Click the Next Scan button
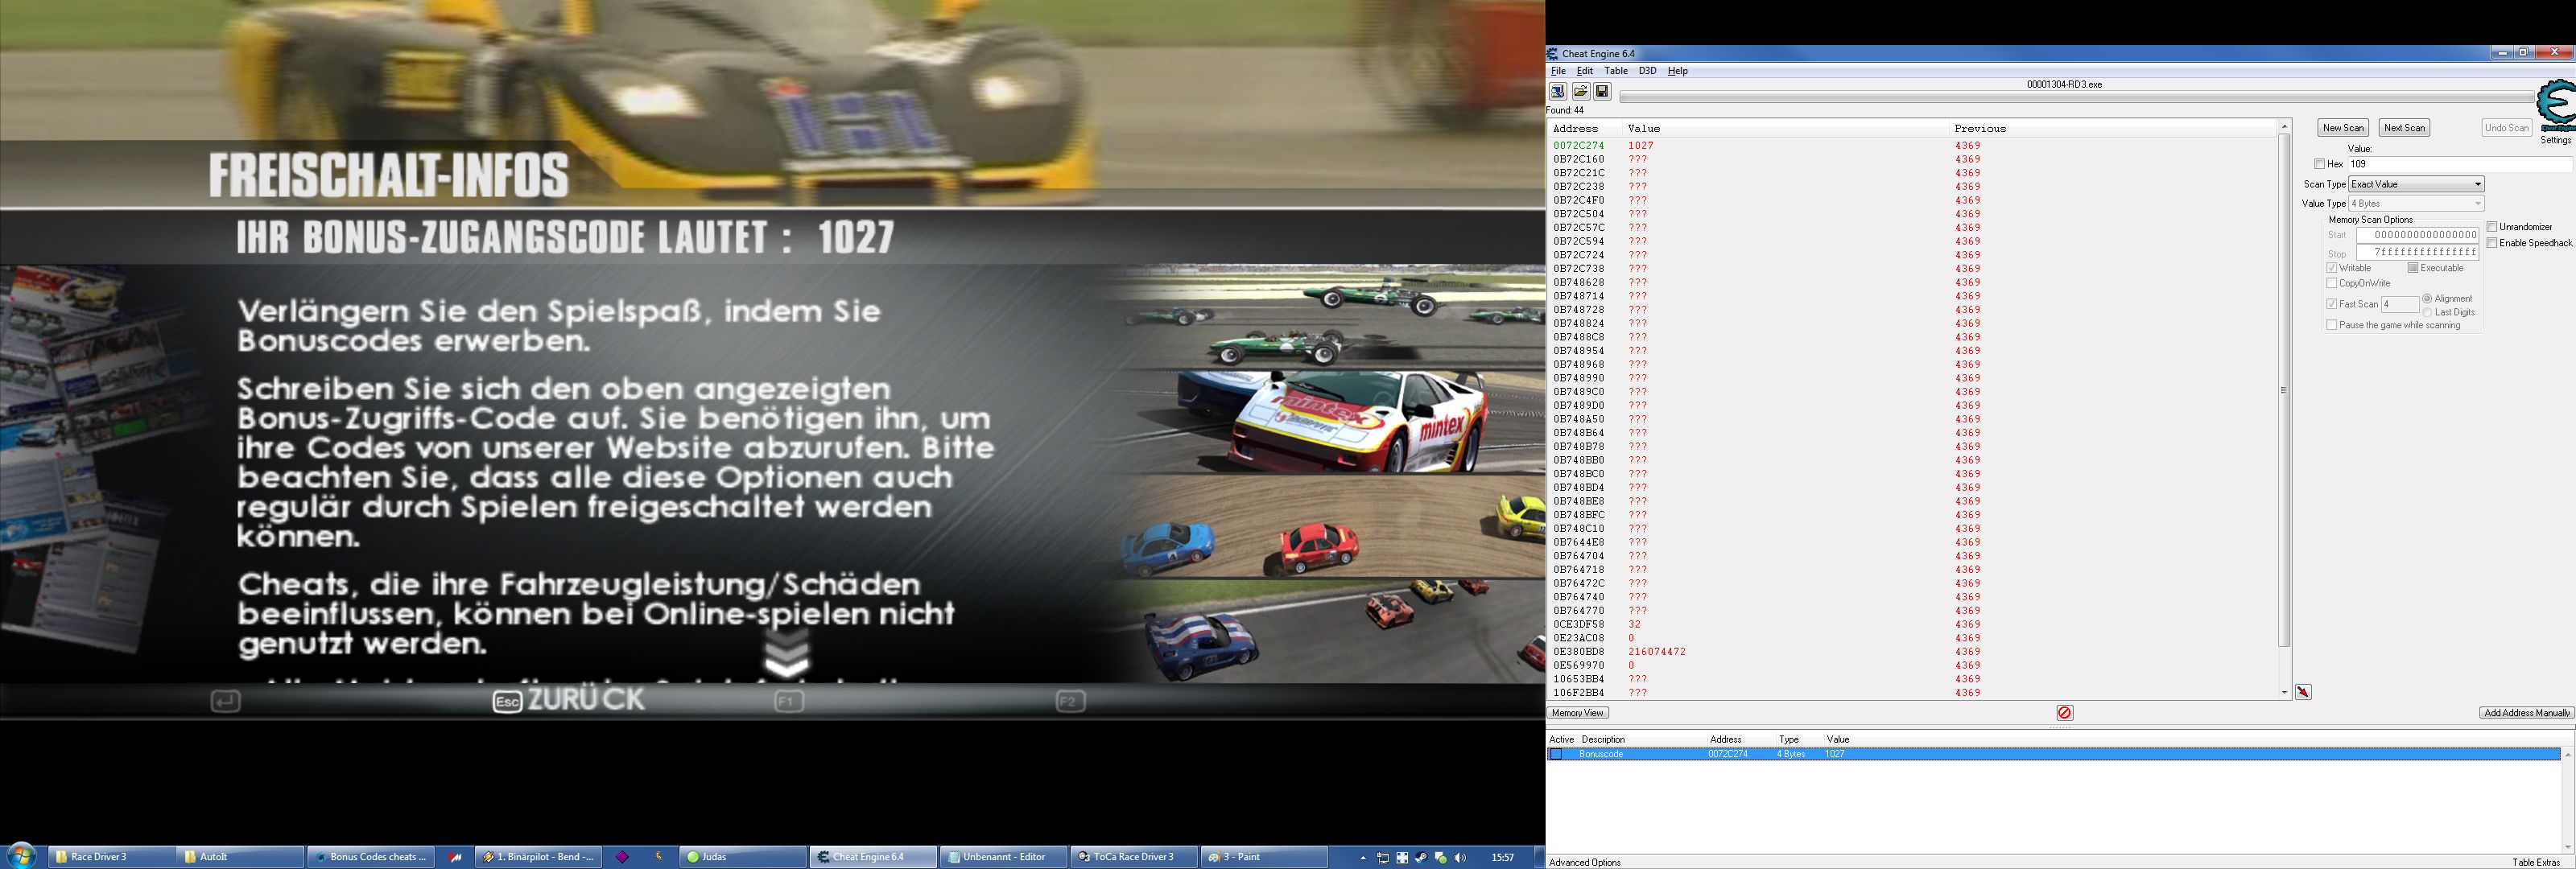This screenshot has height=869, width=2576. (x=2404, y=128)
